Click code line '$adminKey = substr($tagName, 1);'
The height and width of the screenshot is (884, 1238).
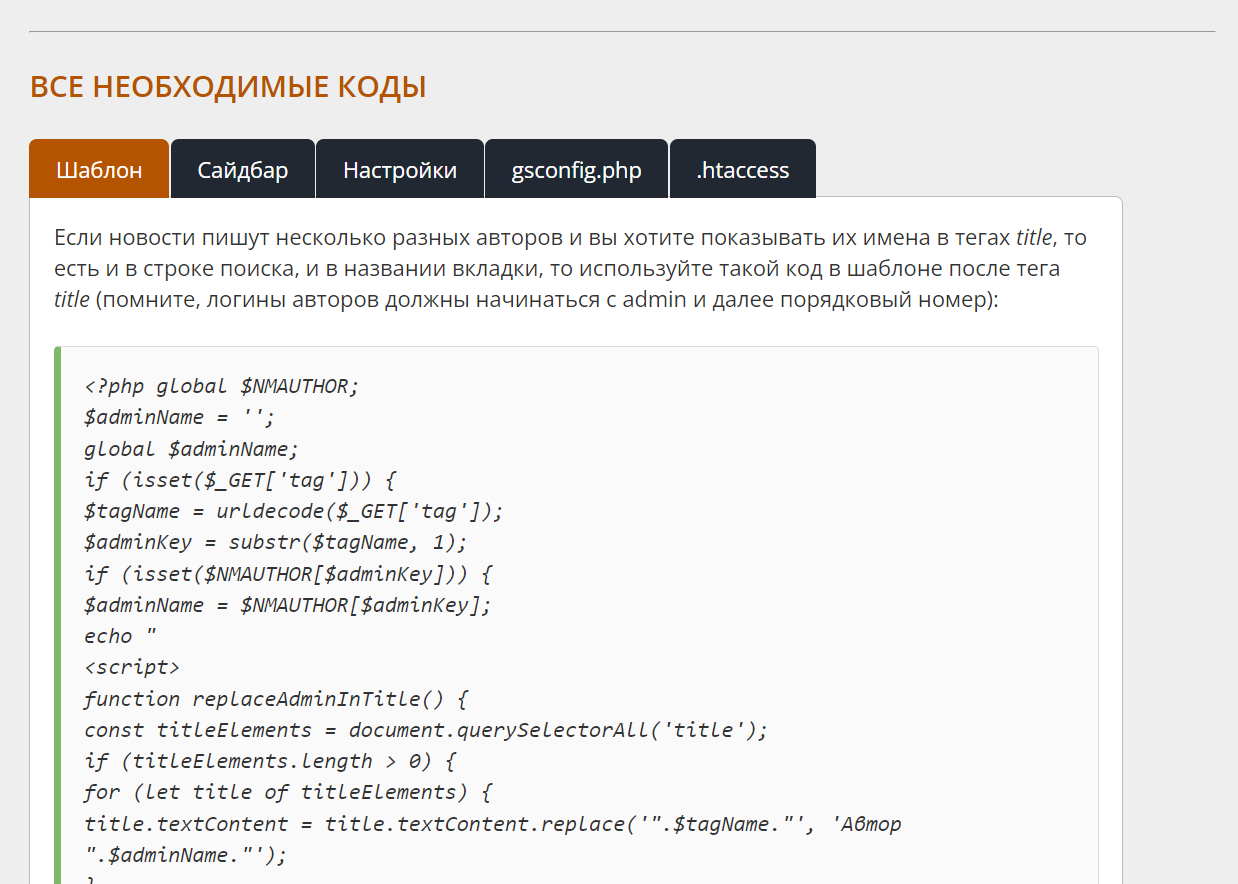pos(276,542)
